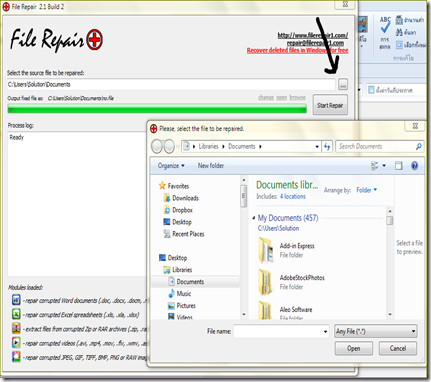Click the green repair progress bar
Viewport: 431px width, 382px height.
pos(157,109)
